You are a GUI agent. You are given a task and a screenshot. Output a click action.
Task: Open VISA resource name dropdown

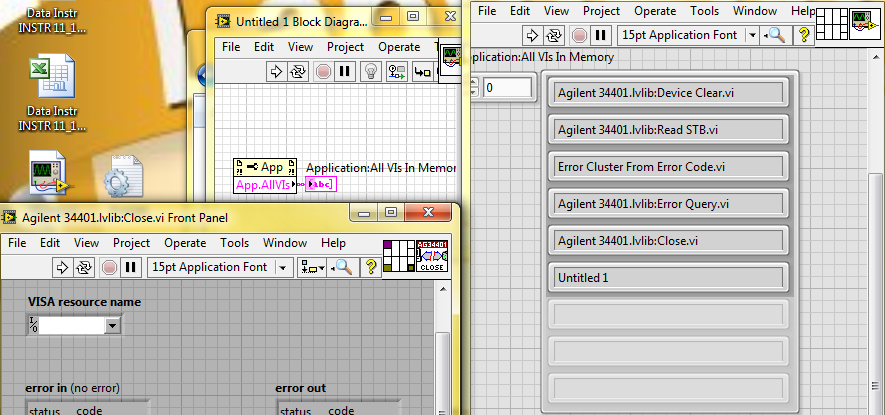[x=112, y=325]
